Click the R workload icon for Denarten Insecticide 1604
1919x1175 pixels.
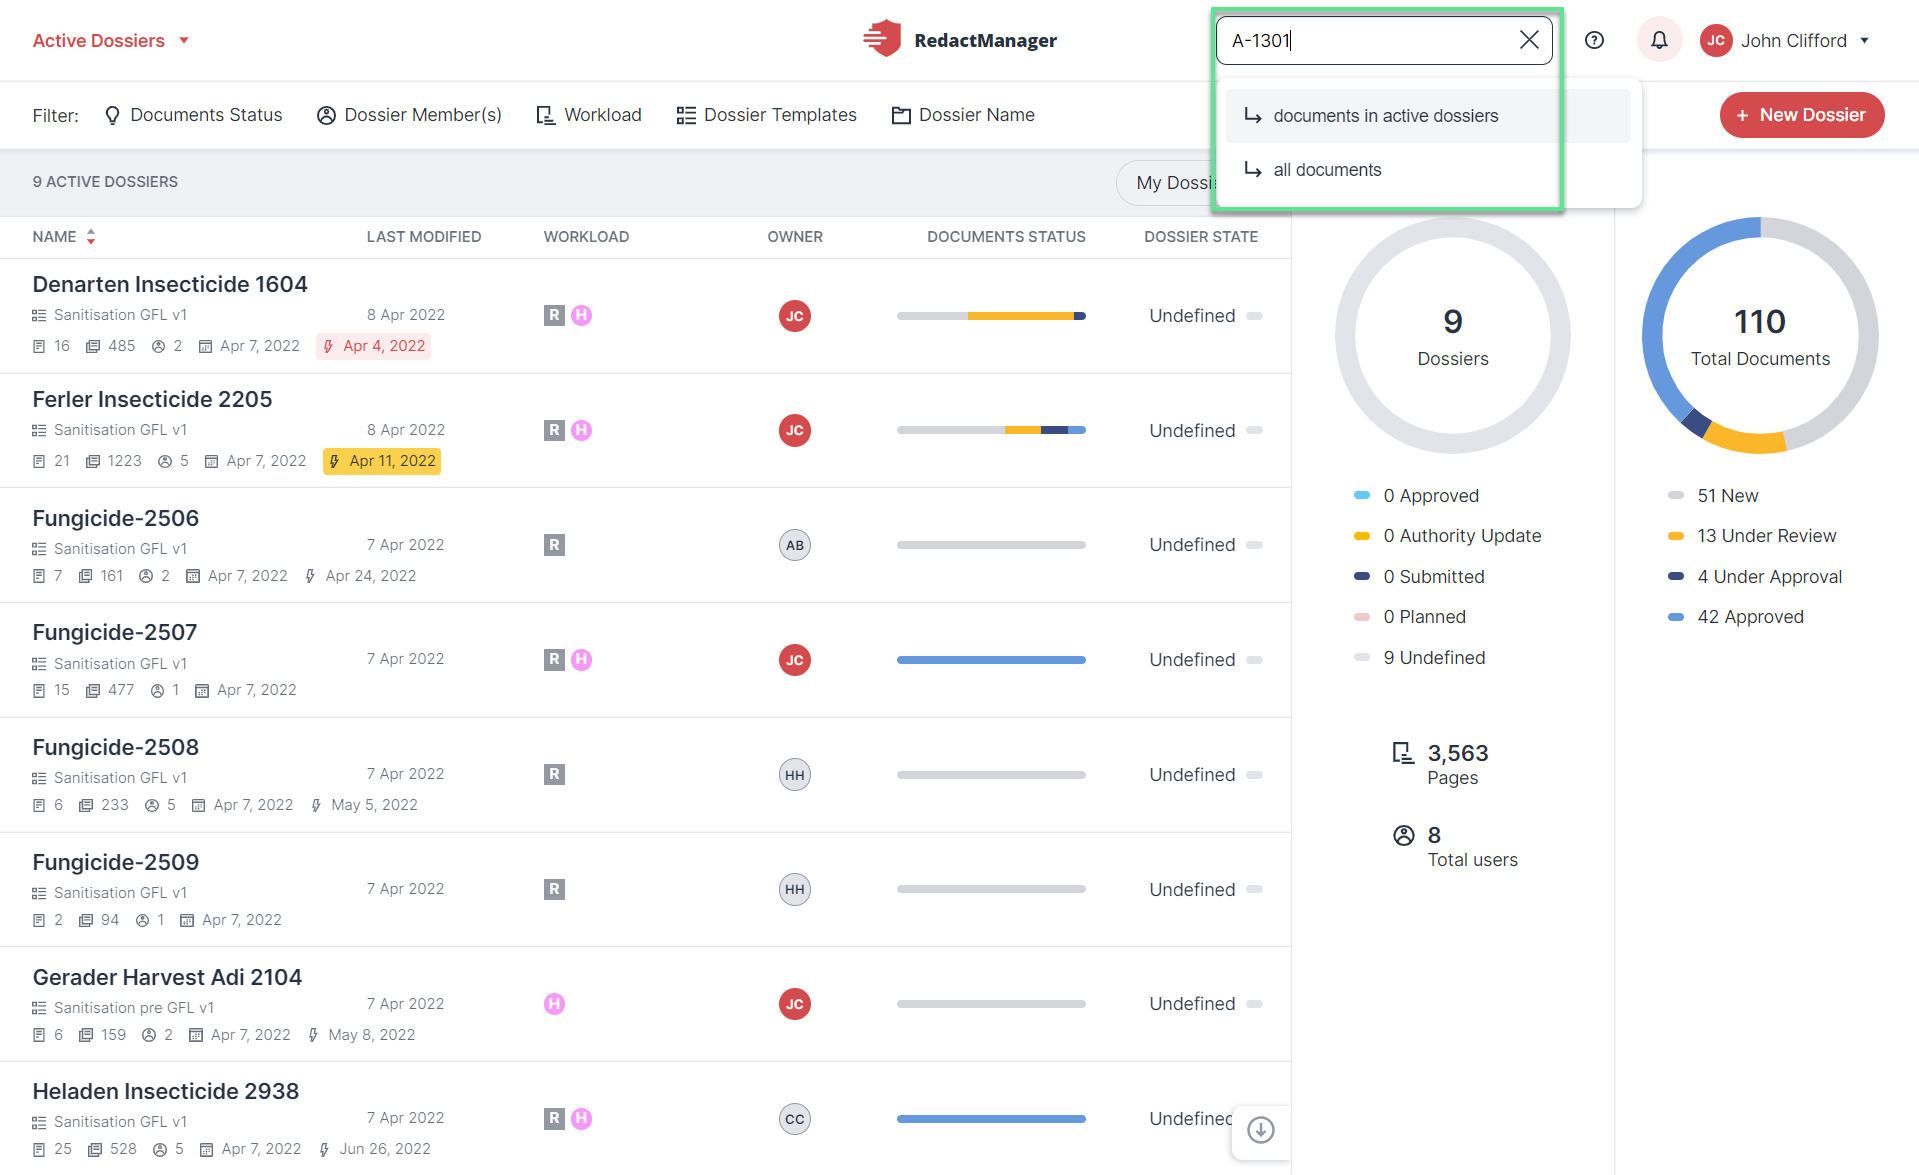[554, 316]
